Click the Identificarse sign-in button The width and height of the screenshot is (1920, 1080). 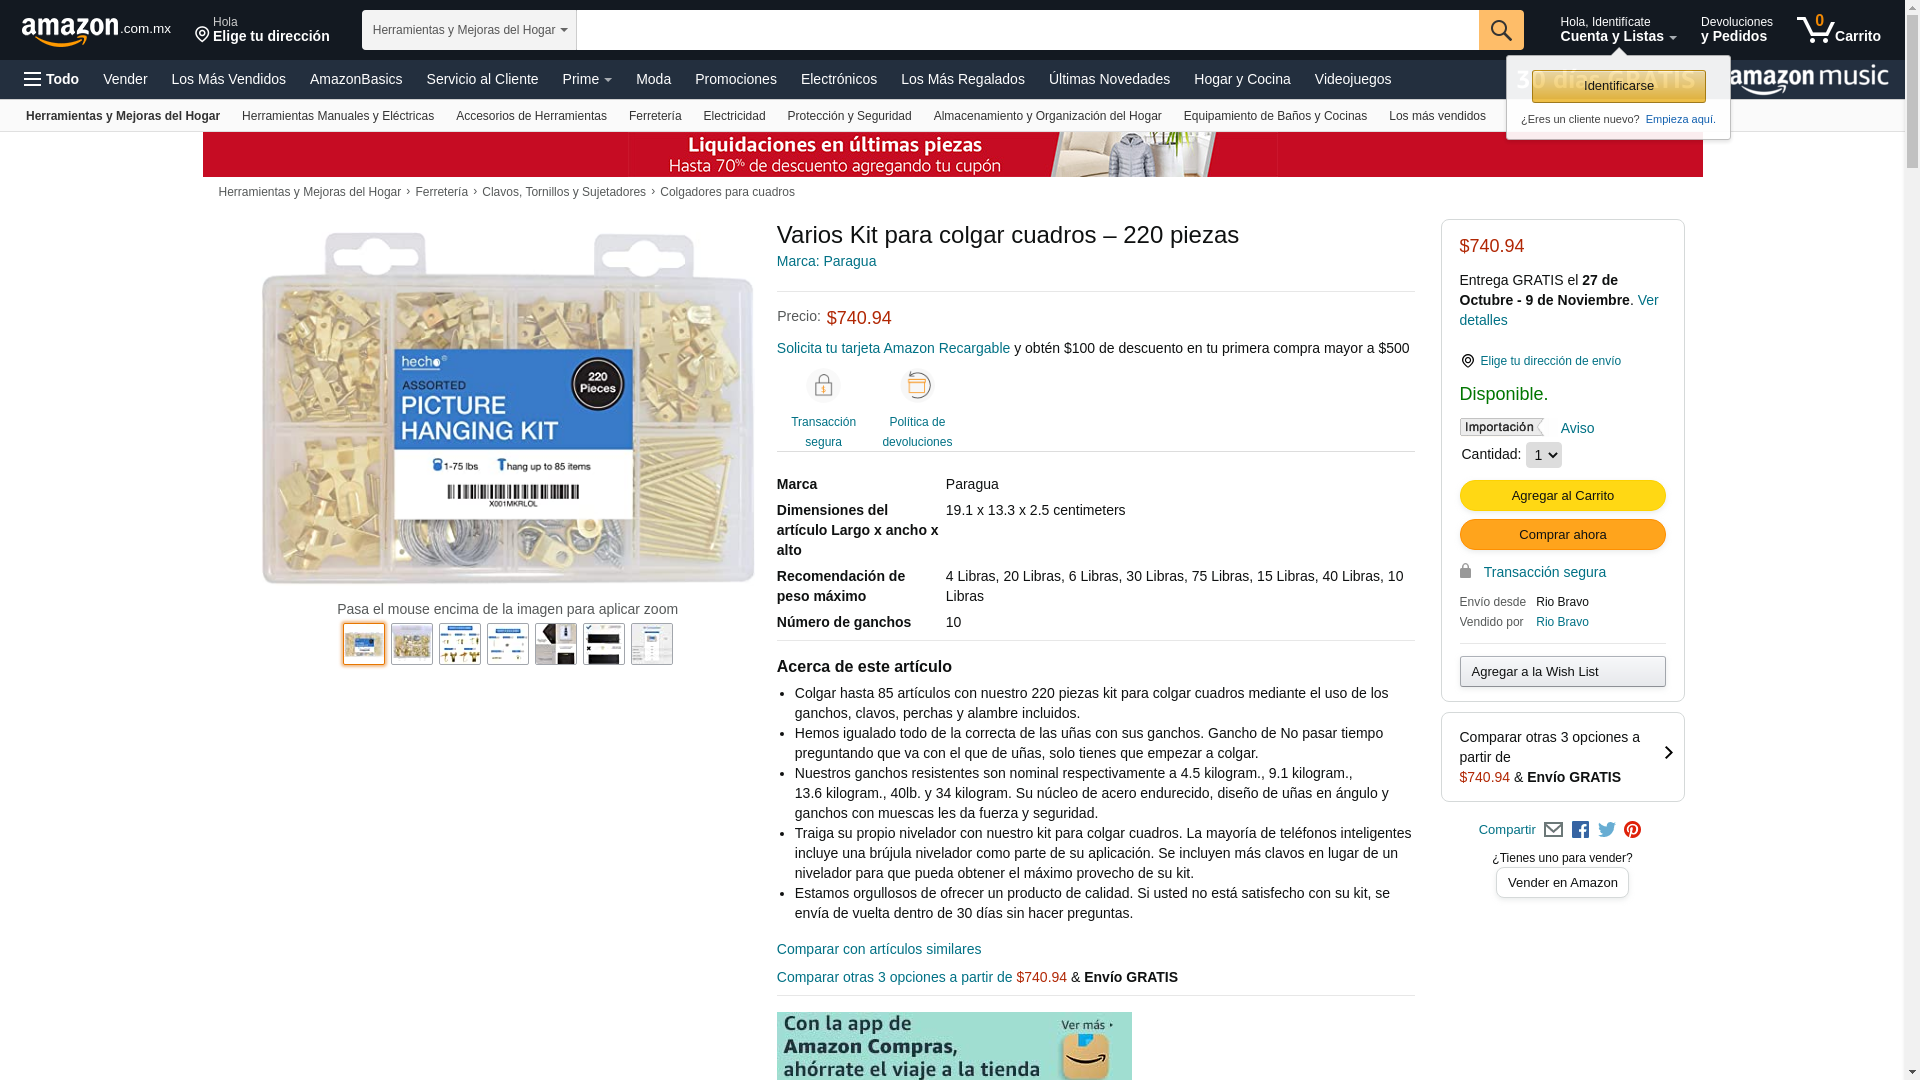coord(1618,86)
